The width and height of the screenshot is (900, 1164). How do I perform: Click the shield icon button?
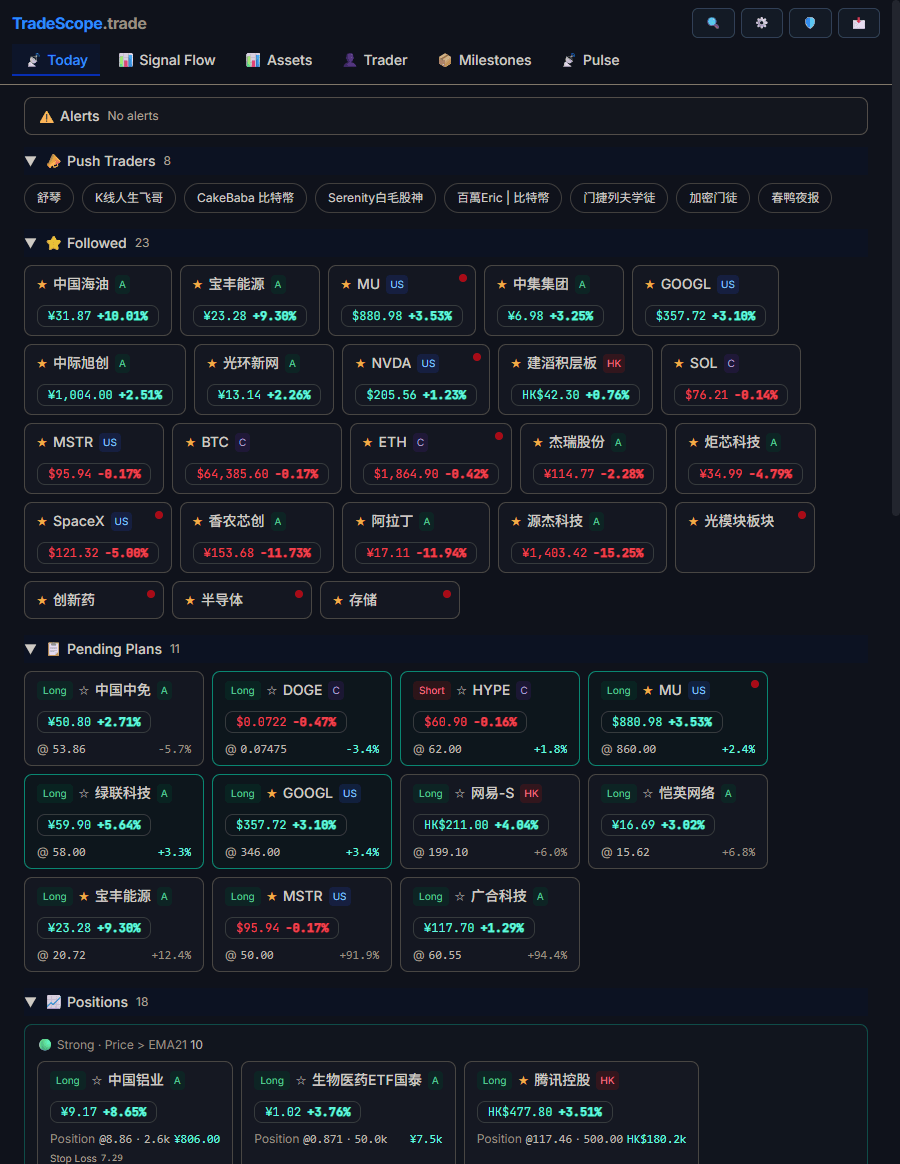click(x=810, y=23)
